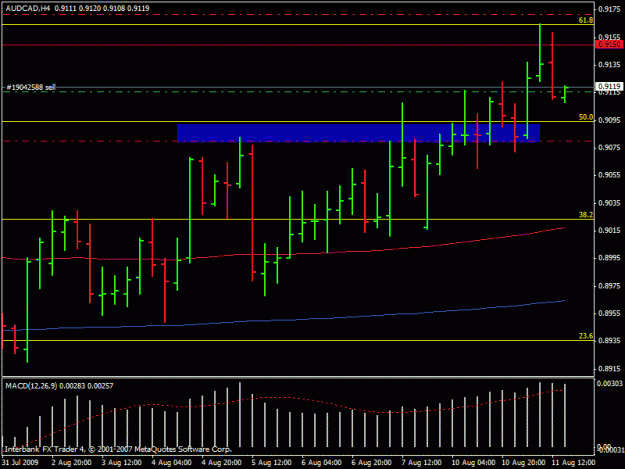Click the 61.8 Fibonacci level label
This screenshot has height=469, width=625.
click(586, 20)
